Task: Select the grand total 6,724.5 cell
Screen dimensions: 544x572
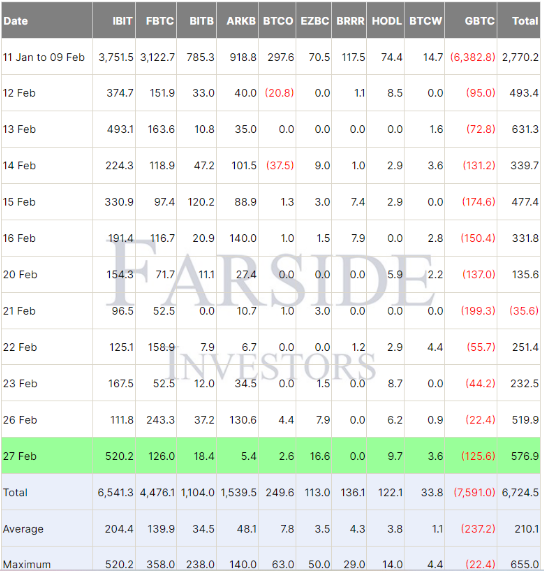Action: (519, 492)
